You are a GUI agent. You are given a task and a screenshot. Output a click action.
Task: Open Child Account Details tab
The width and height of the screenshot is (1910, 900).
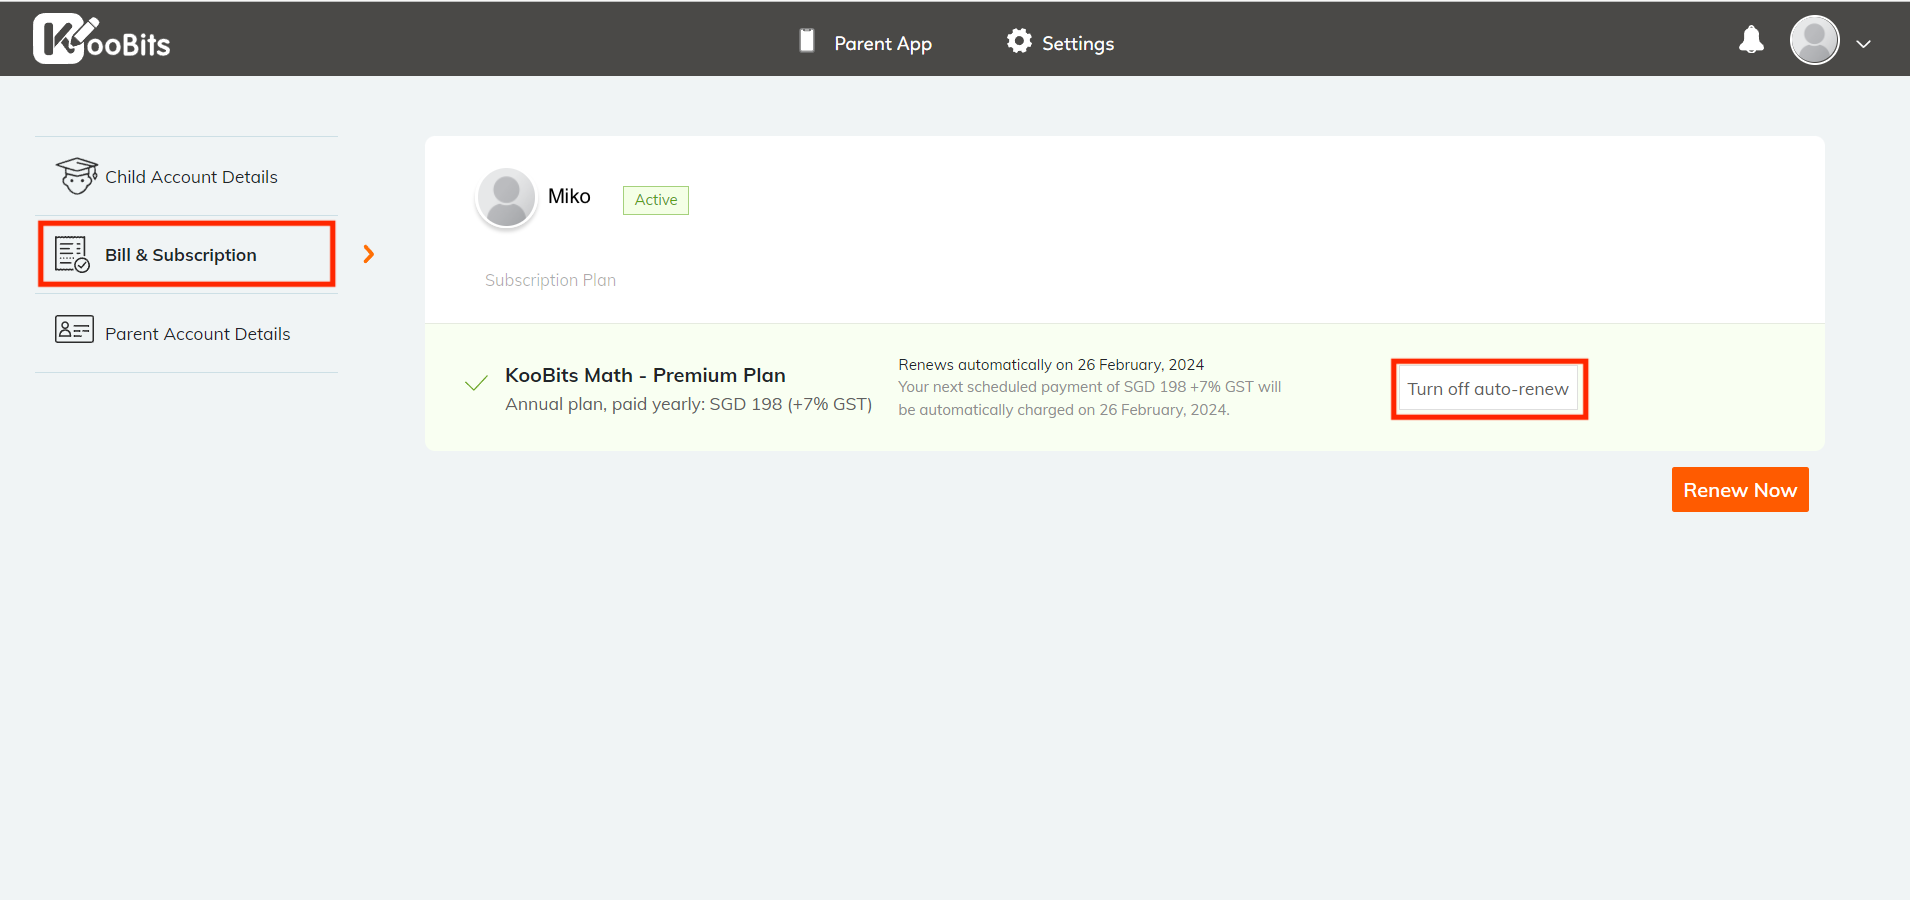186,176
